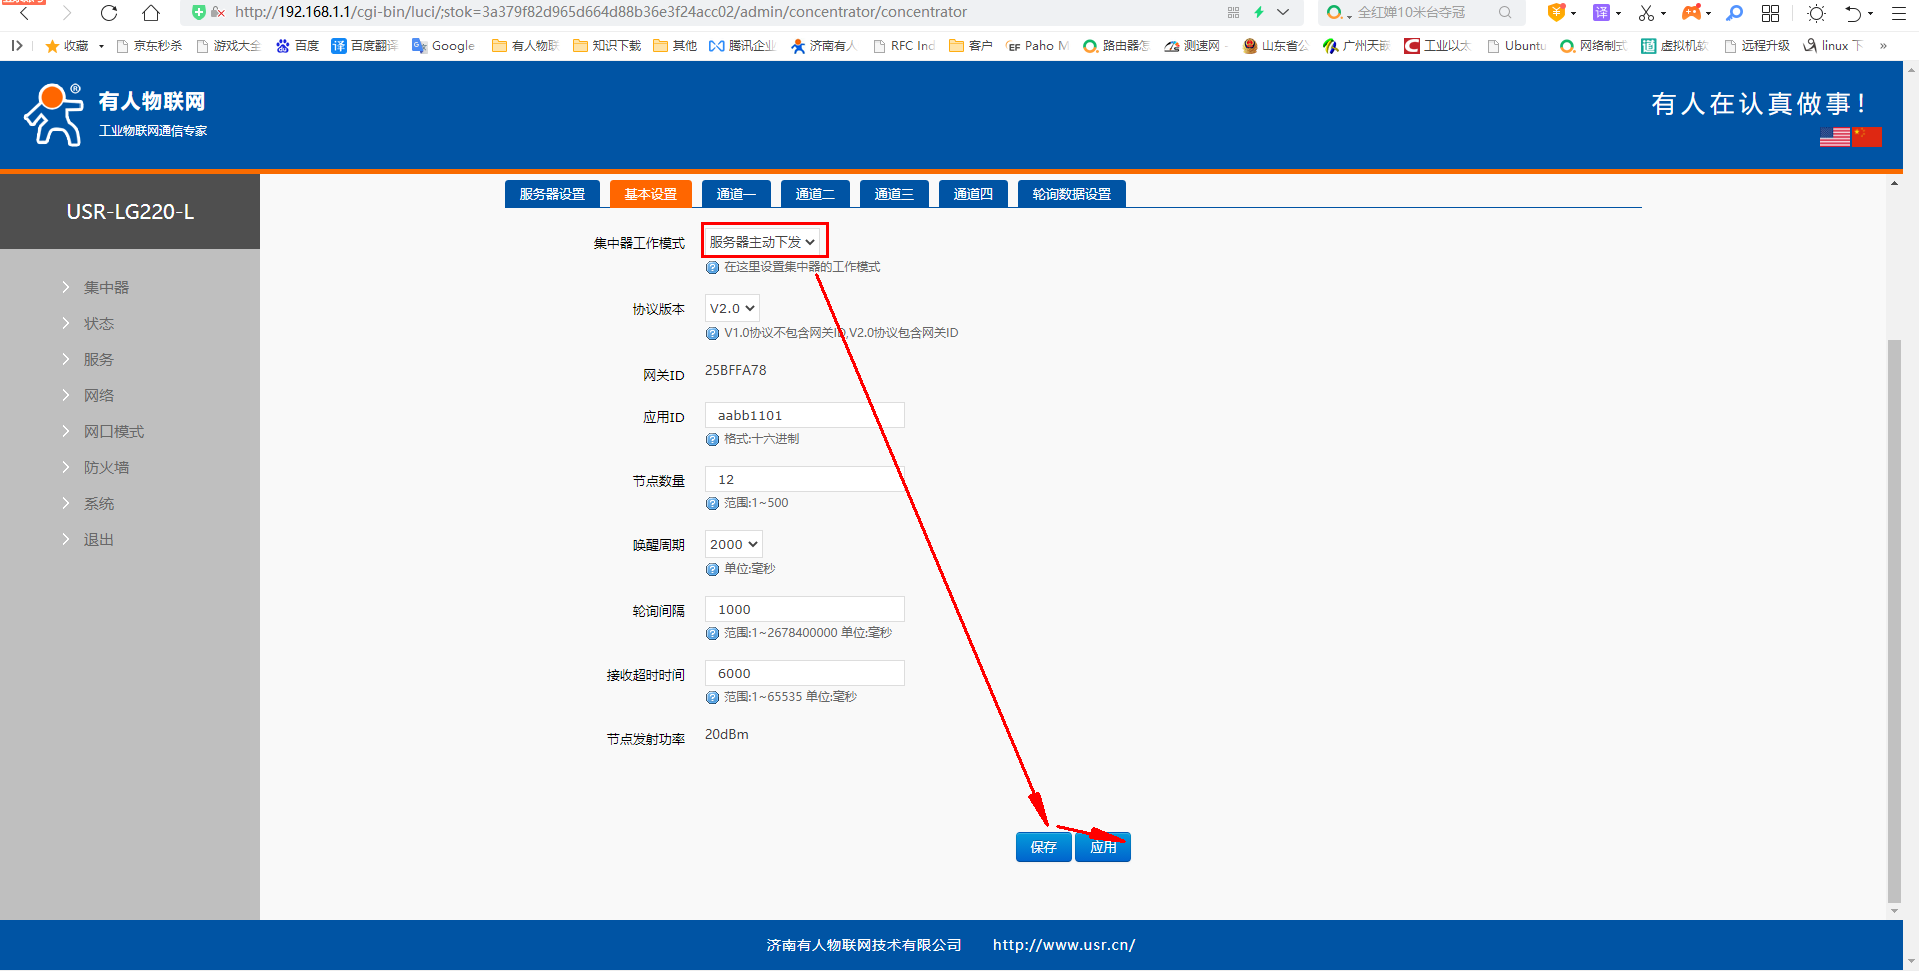Viewport: 1919px width, 971px height.
Task: Click the page vertical scrollbar
Action: (x=1894, y=620)
